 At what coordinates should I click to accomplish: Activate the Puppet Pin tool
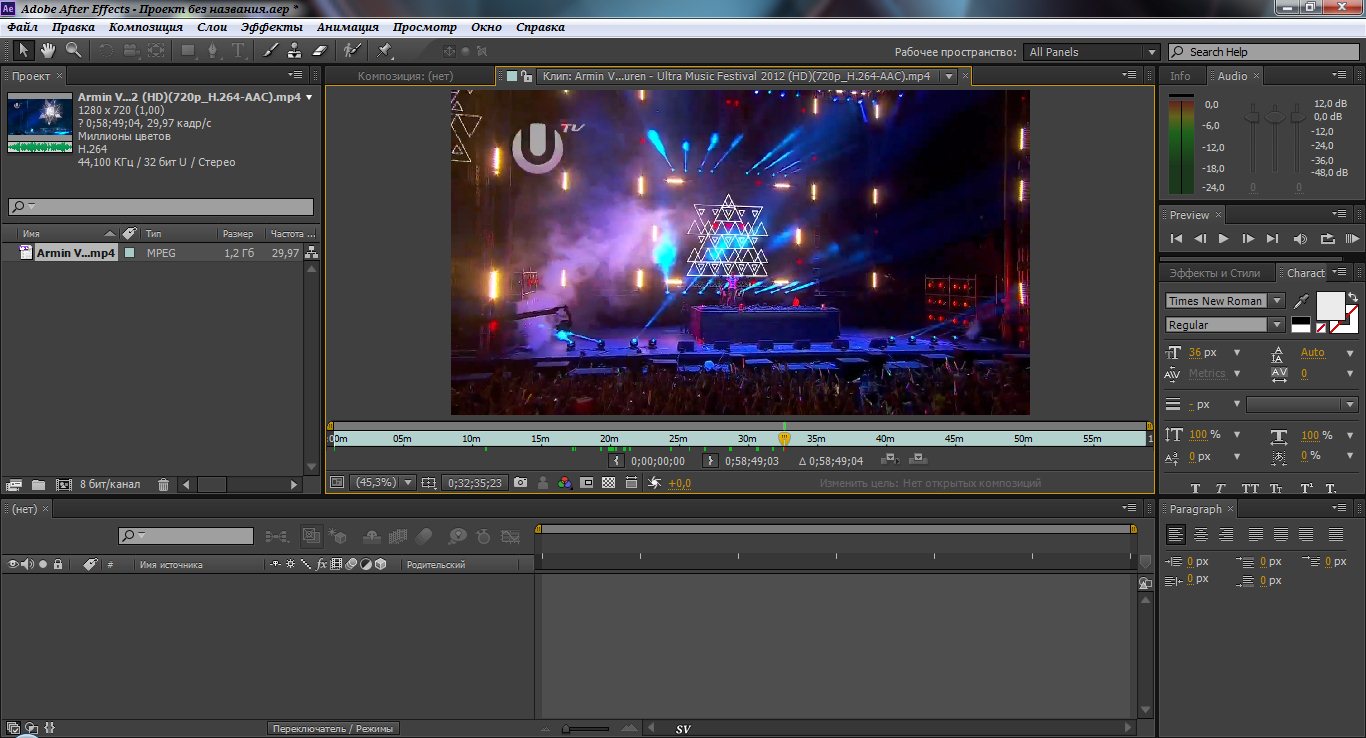pyautogui.click(x=384, y=50)
